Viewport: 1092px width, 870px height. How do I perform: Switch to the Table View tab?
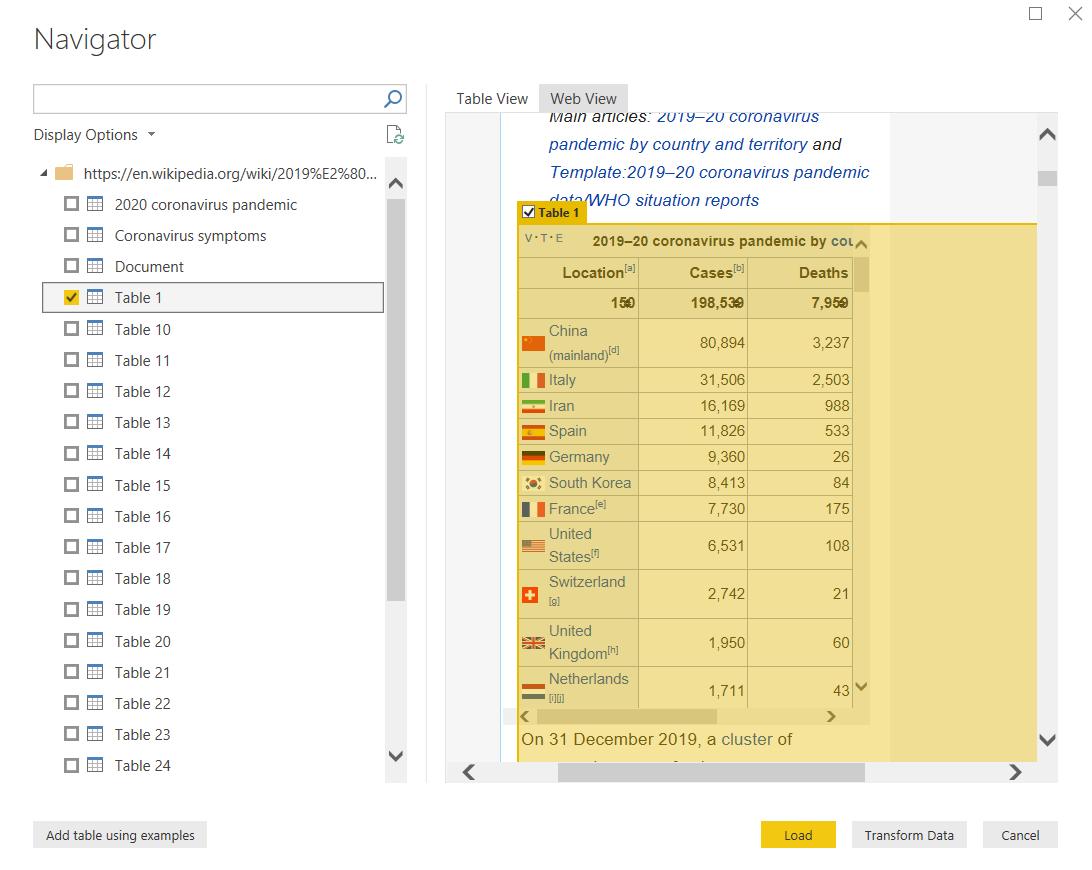[491, 98]
